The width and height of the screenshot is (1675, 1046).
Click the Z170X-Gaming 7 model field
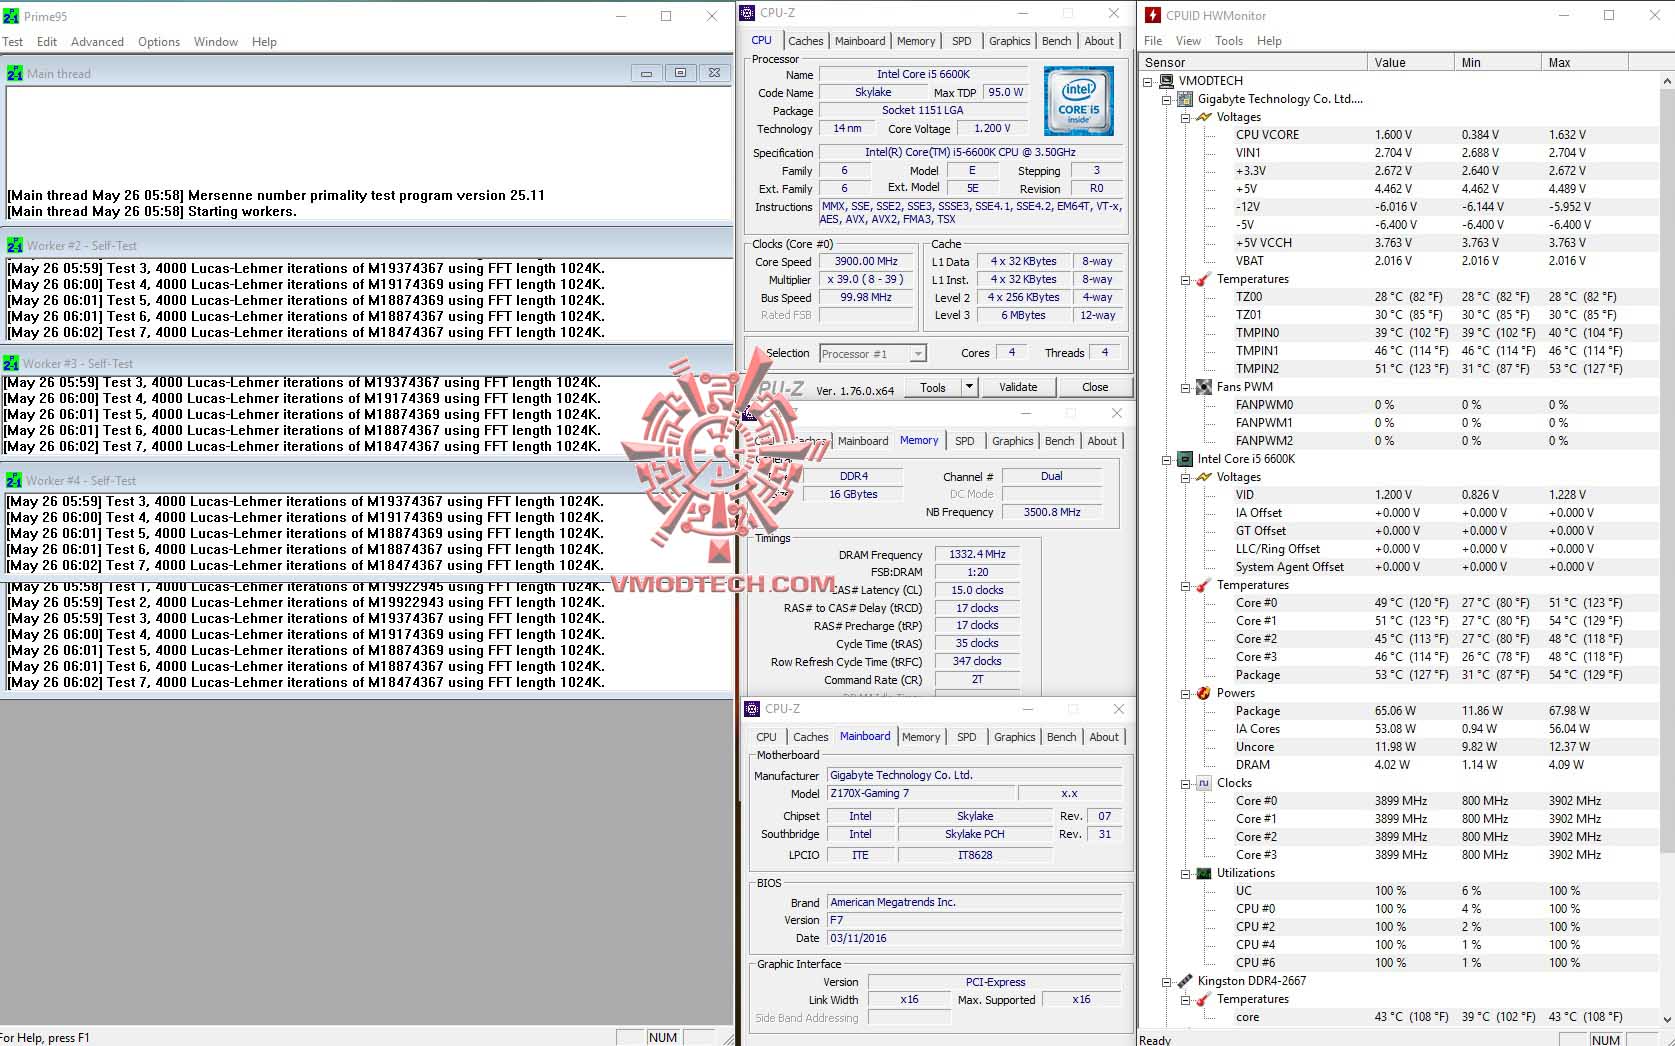(922, 793)
